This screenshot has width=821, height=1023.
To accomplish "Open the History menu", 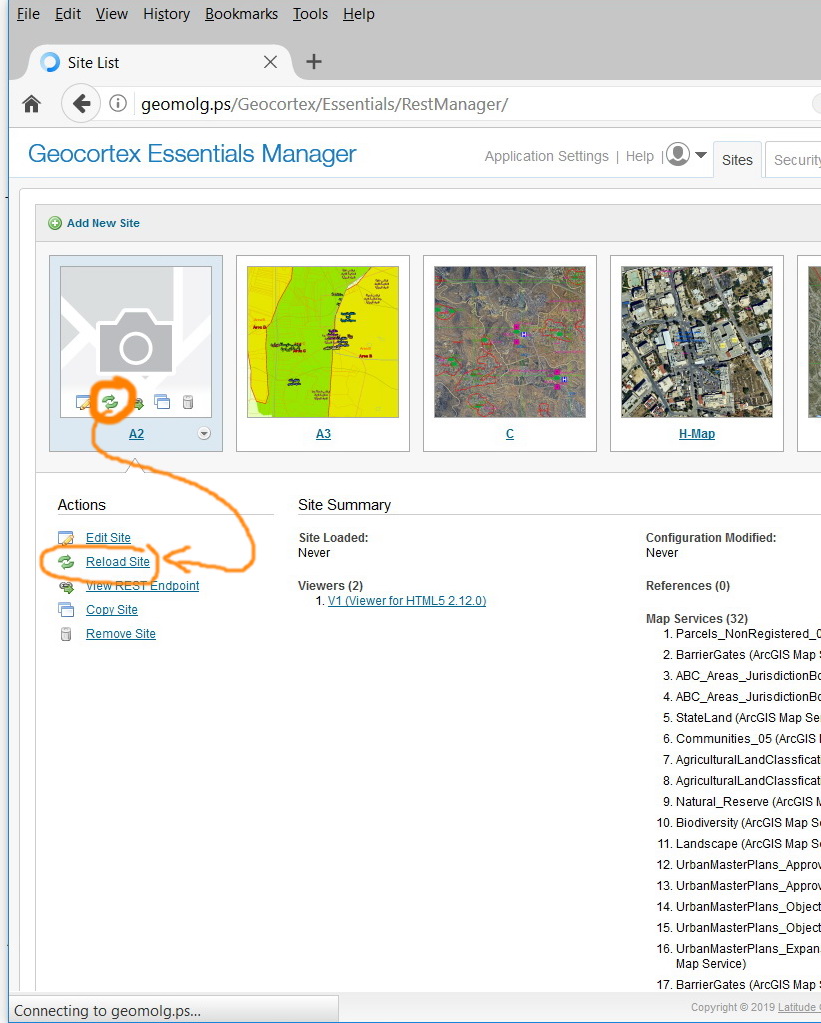I will [x=166, y=14].
